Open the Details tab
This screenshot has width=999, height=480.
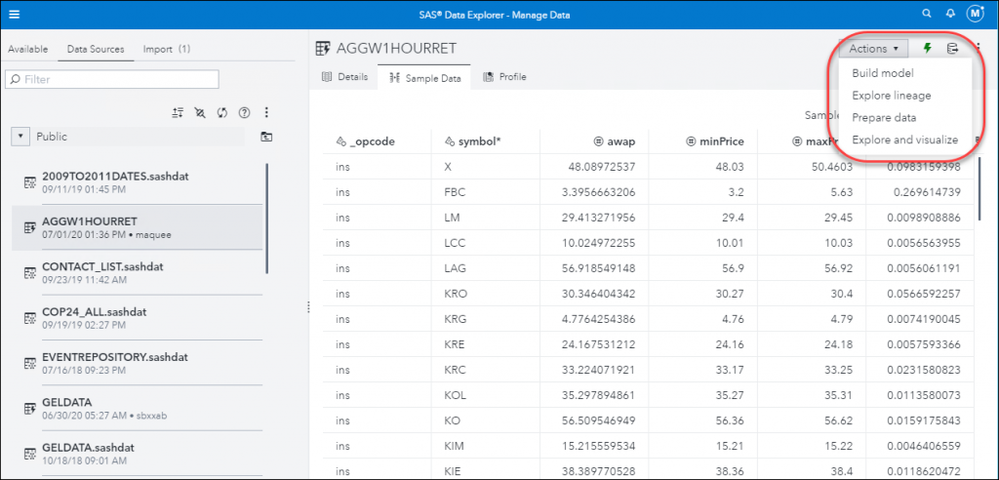(x=345, y=77)
